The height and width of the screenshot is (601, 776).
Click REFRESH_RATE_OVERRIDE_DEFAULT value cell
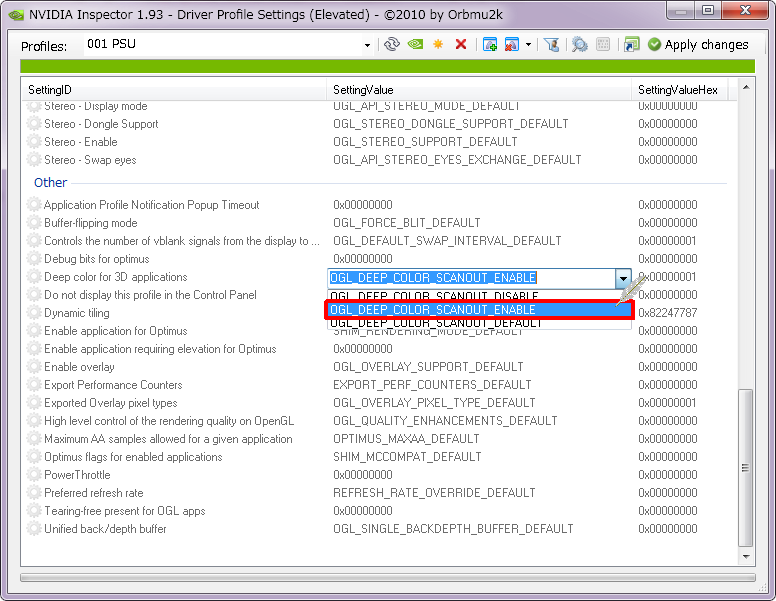pyautogui.click(x=434, y=493)
